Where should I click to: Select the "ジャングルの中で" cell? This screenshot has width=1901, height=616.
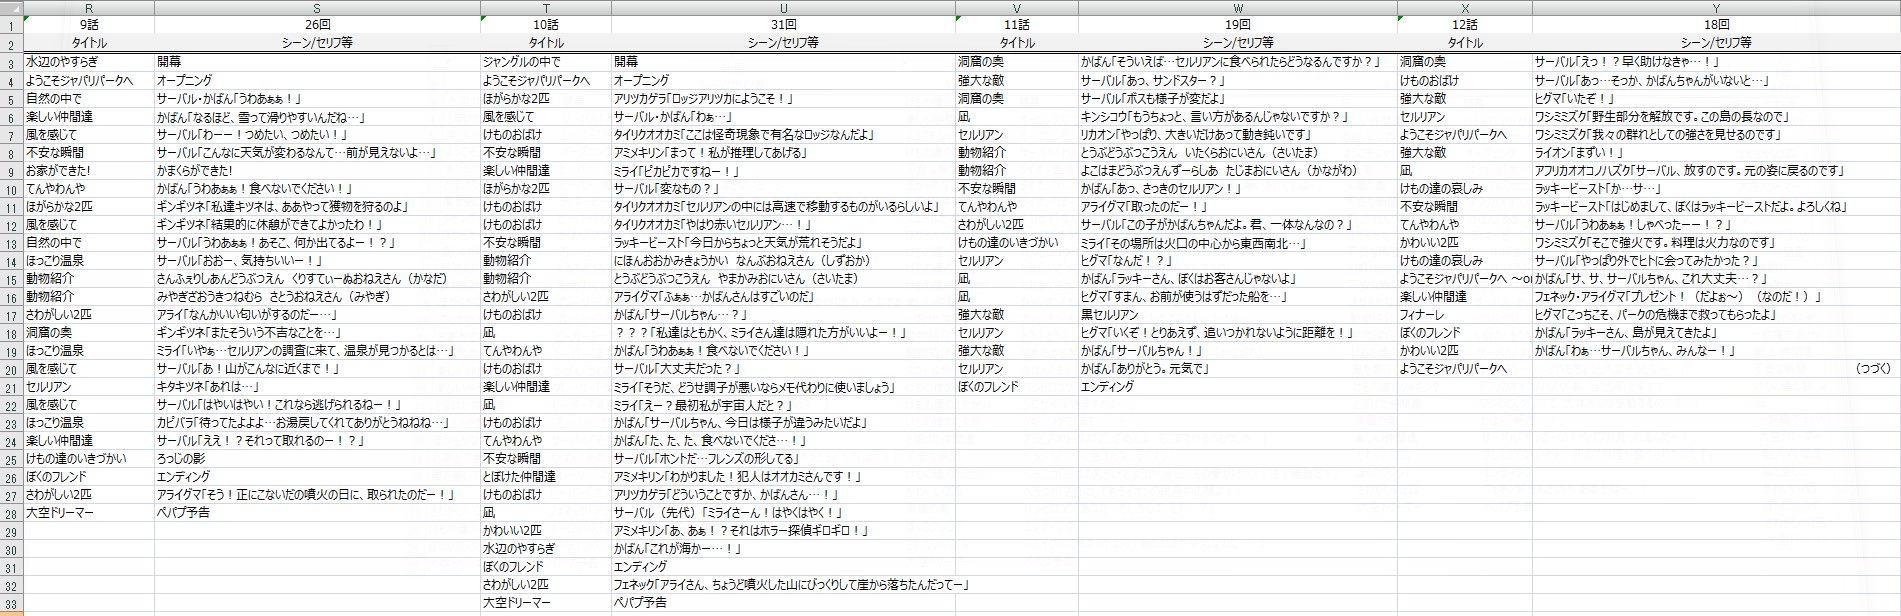(545, 62)
